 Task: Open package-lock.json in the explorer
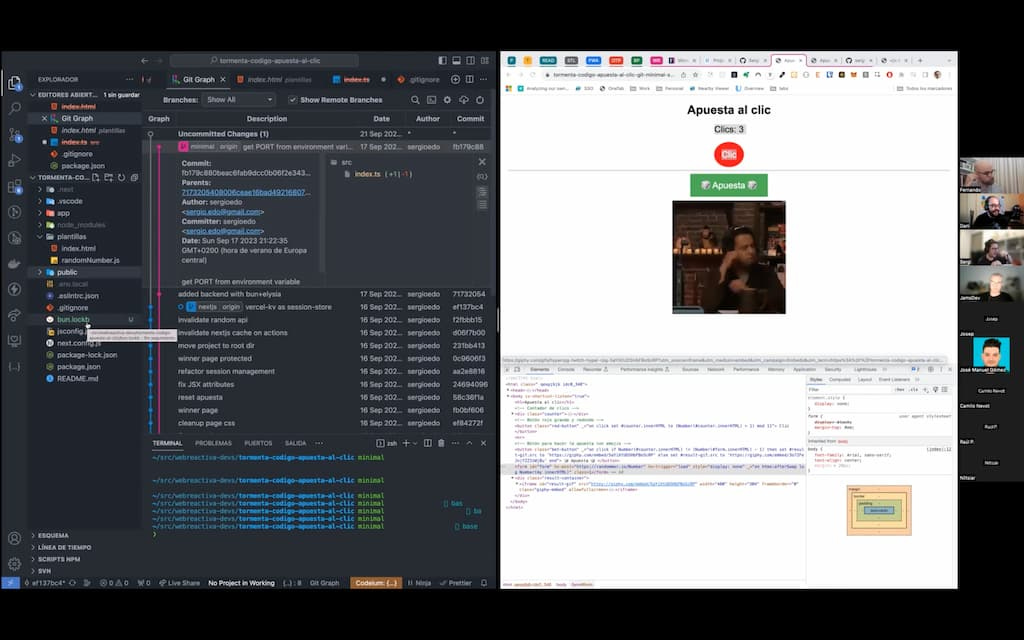point(87,355)
